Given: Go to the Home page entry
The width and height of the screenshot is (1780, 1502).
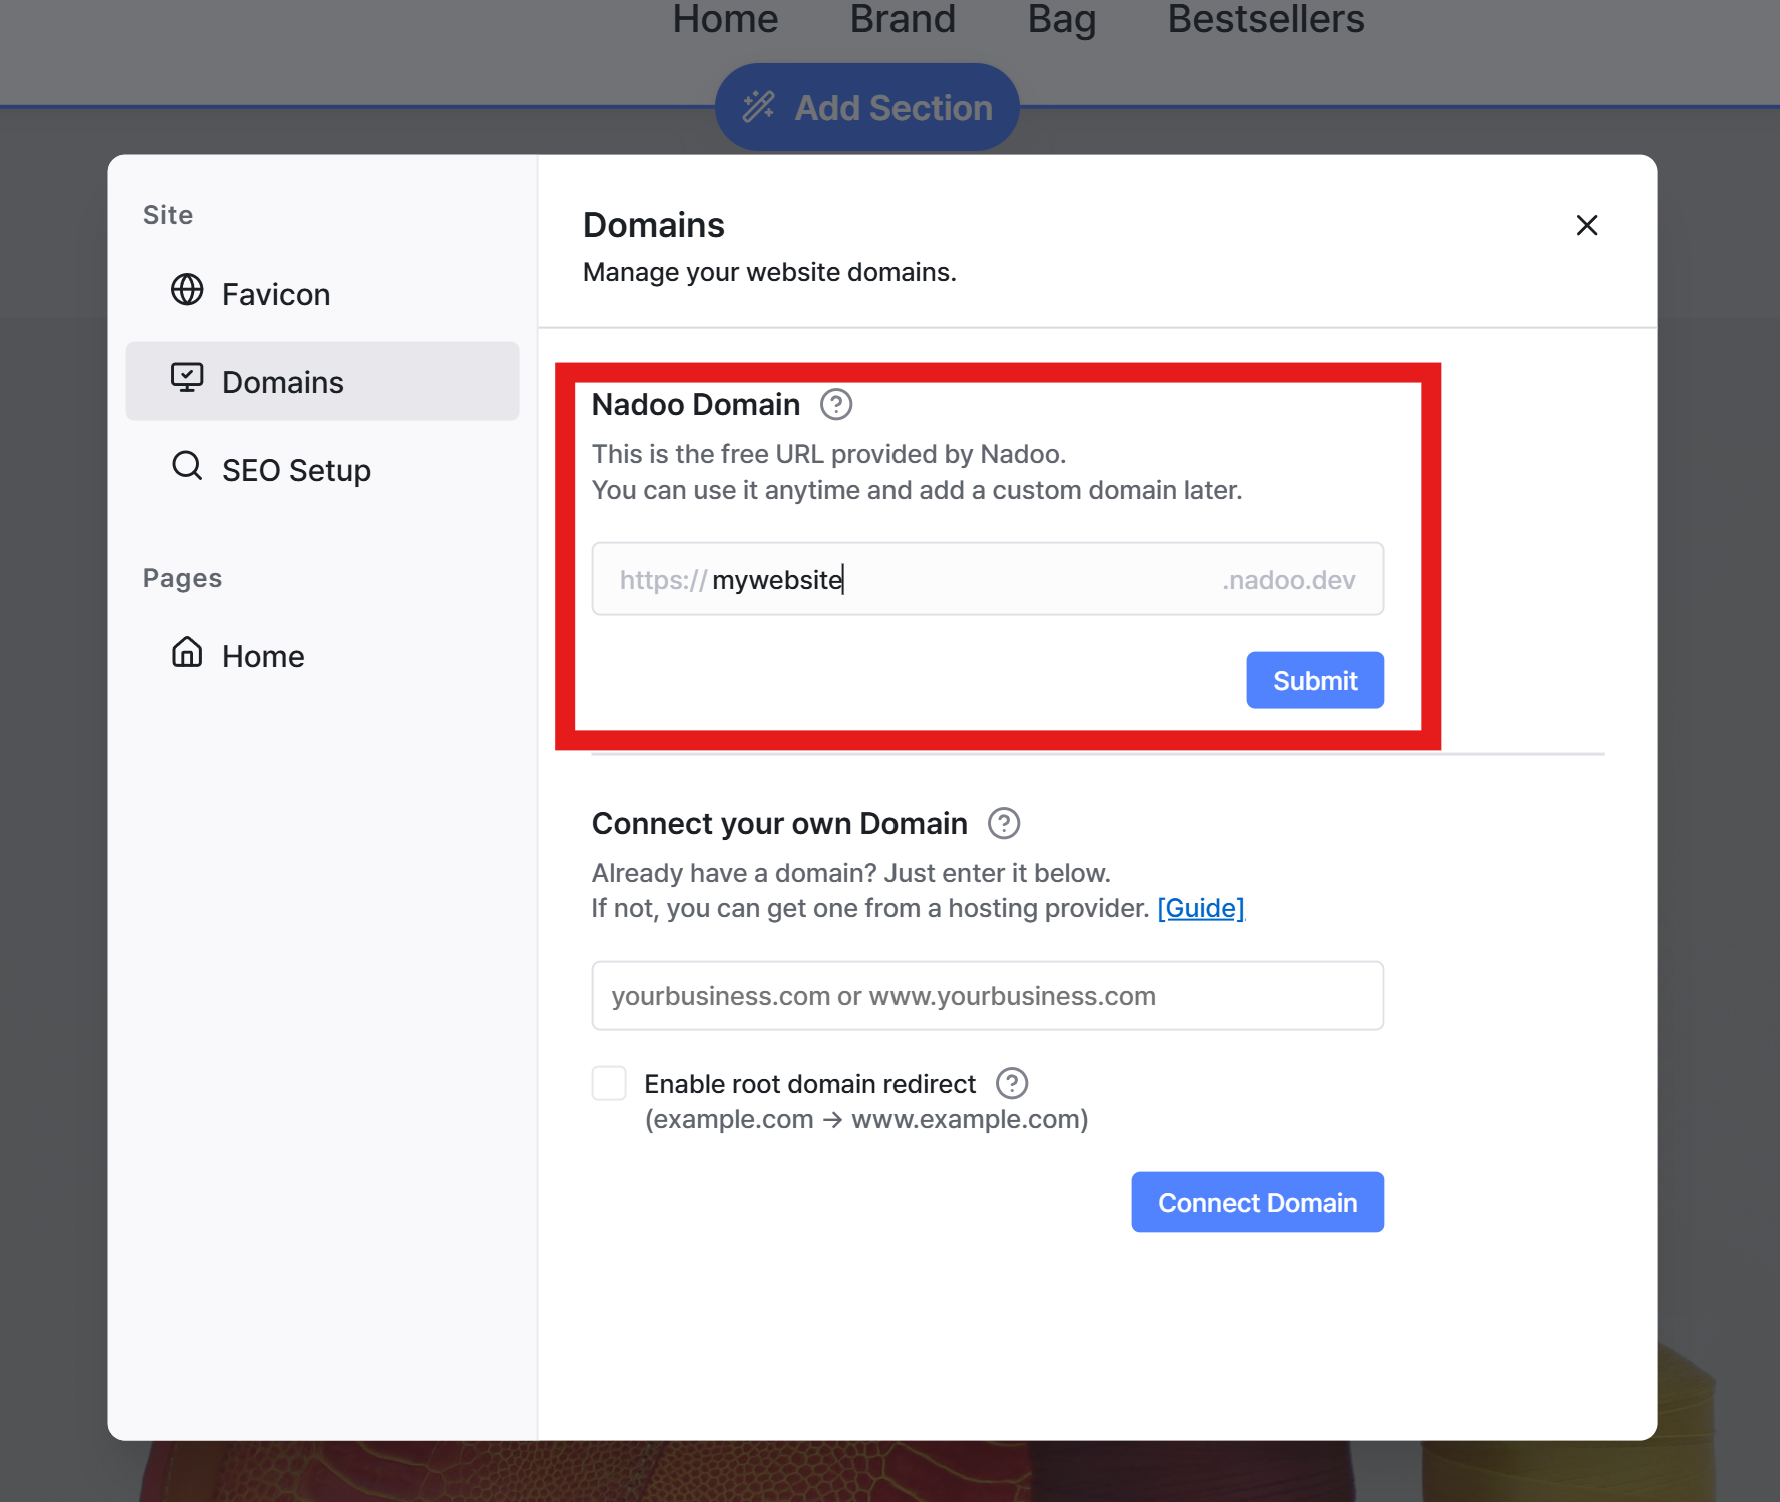Looking at the screenshot, I should coord(322,656).
